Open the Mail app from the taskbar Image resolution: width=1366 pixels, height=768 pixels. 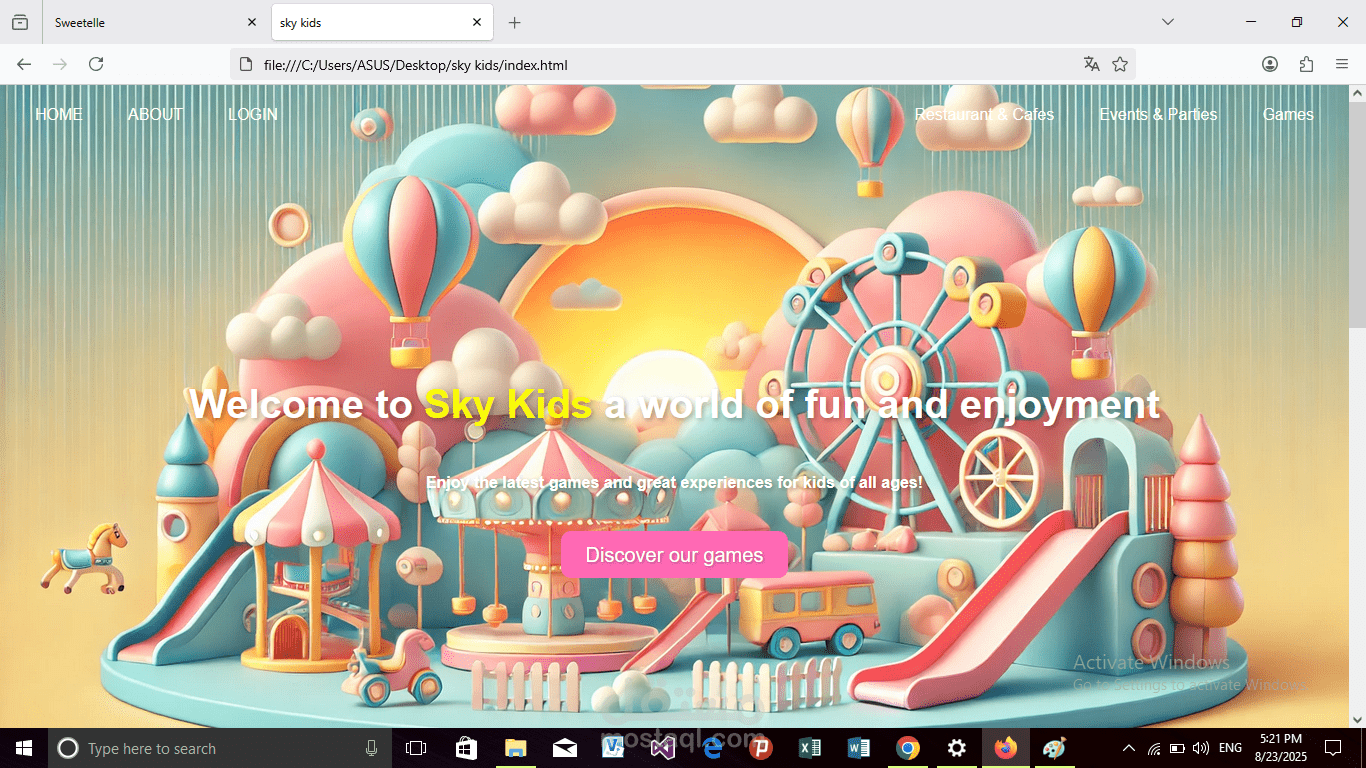click(x=564, y=748)
